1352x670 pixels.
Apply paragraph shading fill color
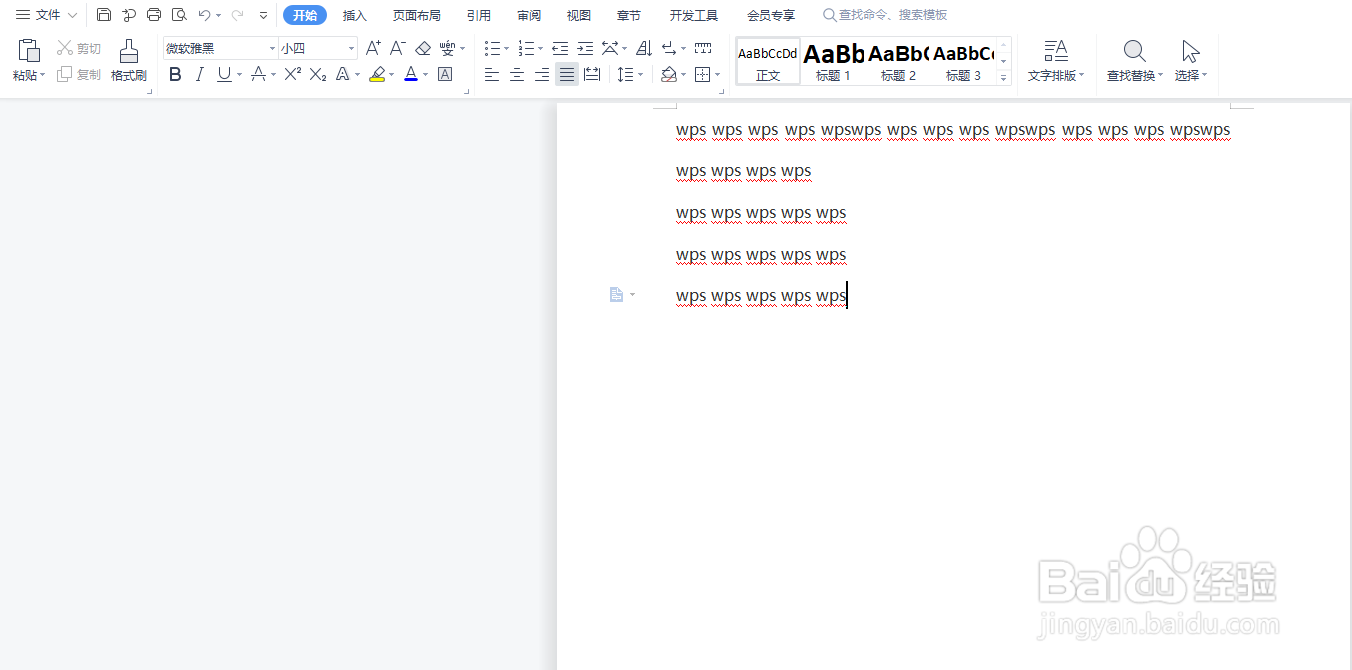669,74
